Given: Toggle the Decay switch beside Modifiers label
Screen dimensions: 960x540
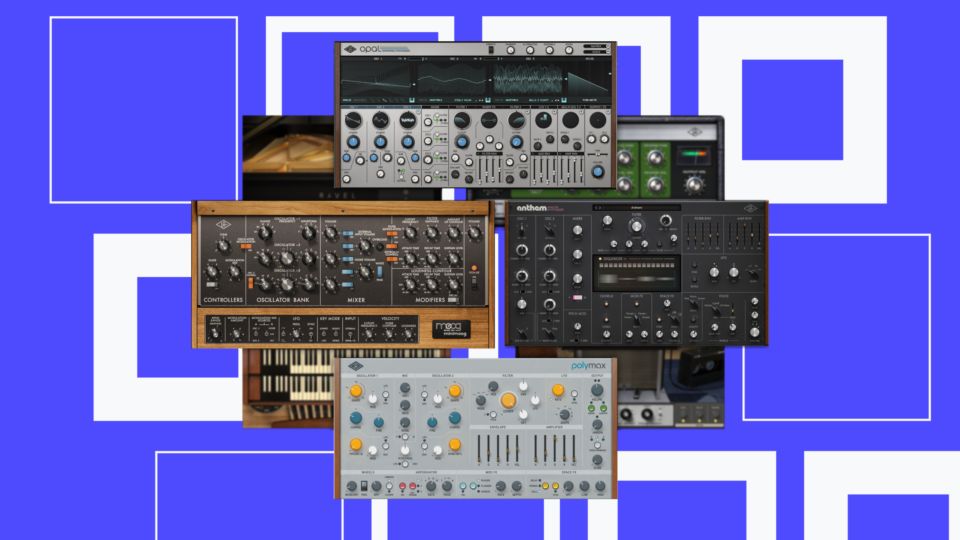Looking at the screenshot, I should tap(452, 300).
